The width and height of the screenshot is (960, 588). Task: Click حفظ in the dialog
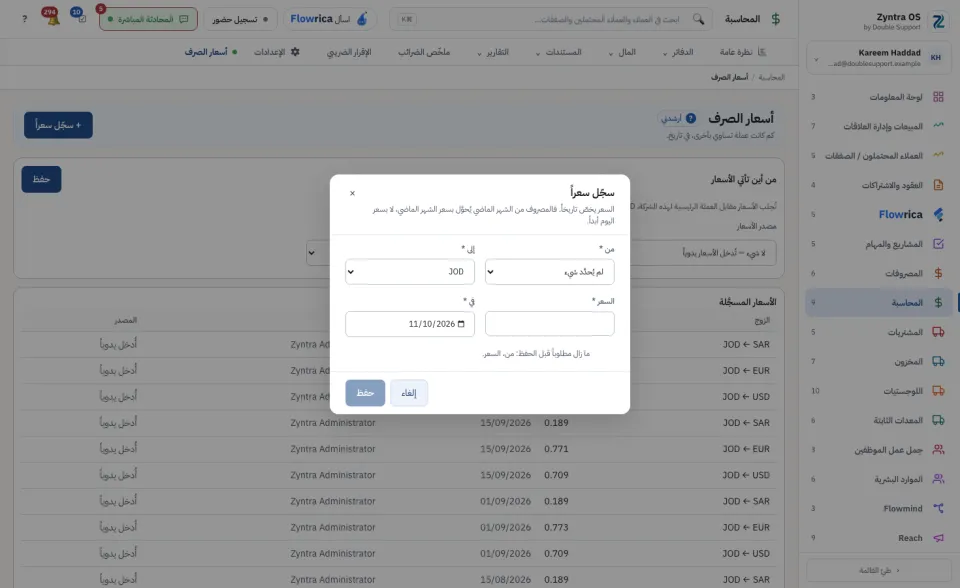[365, 393]
